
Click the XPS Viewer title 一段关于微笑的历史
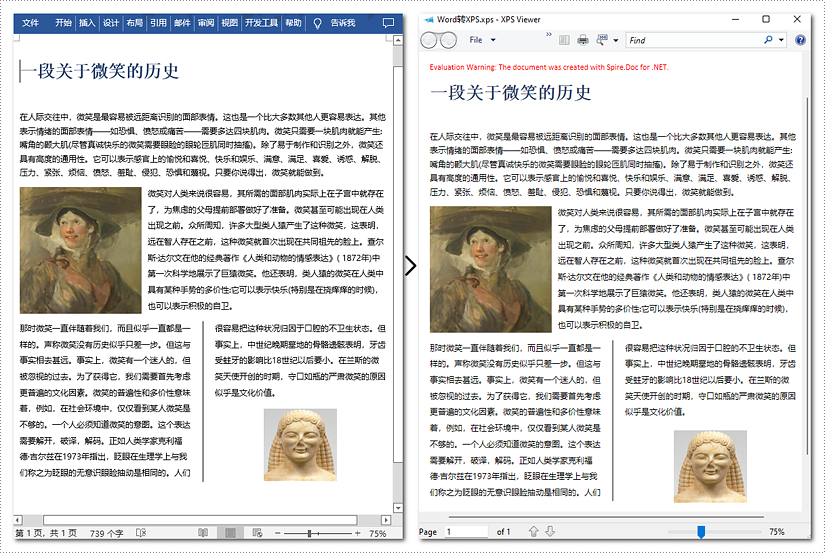(x=511, y=93)
